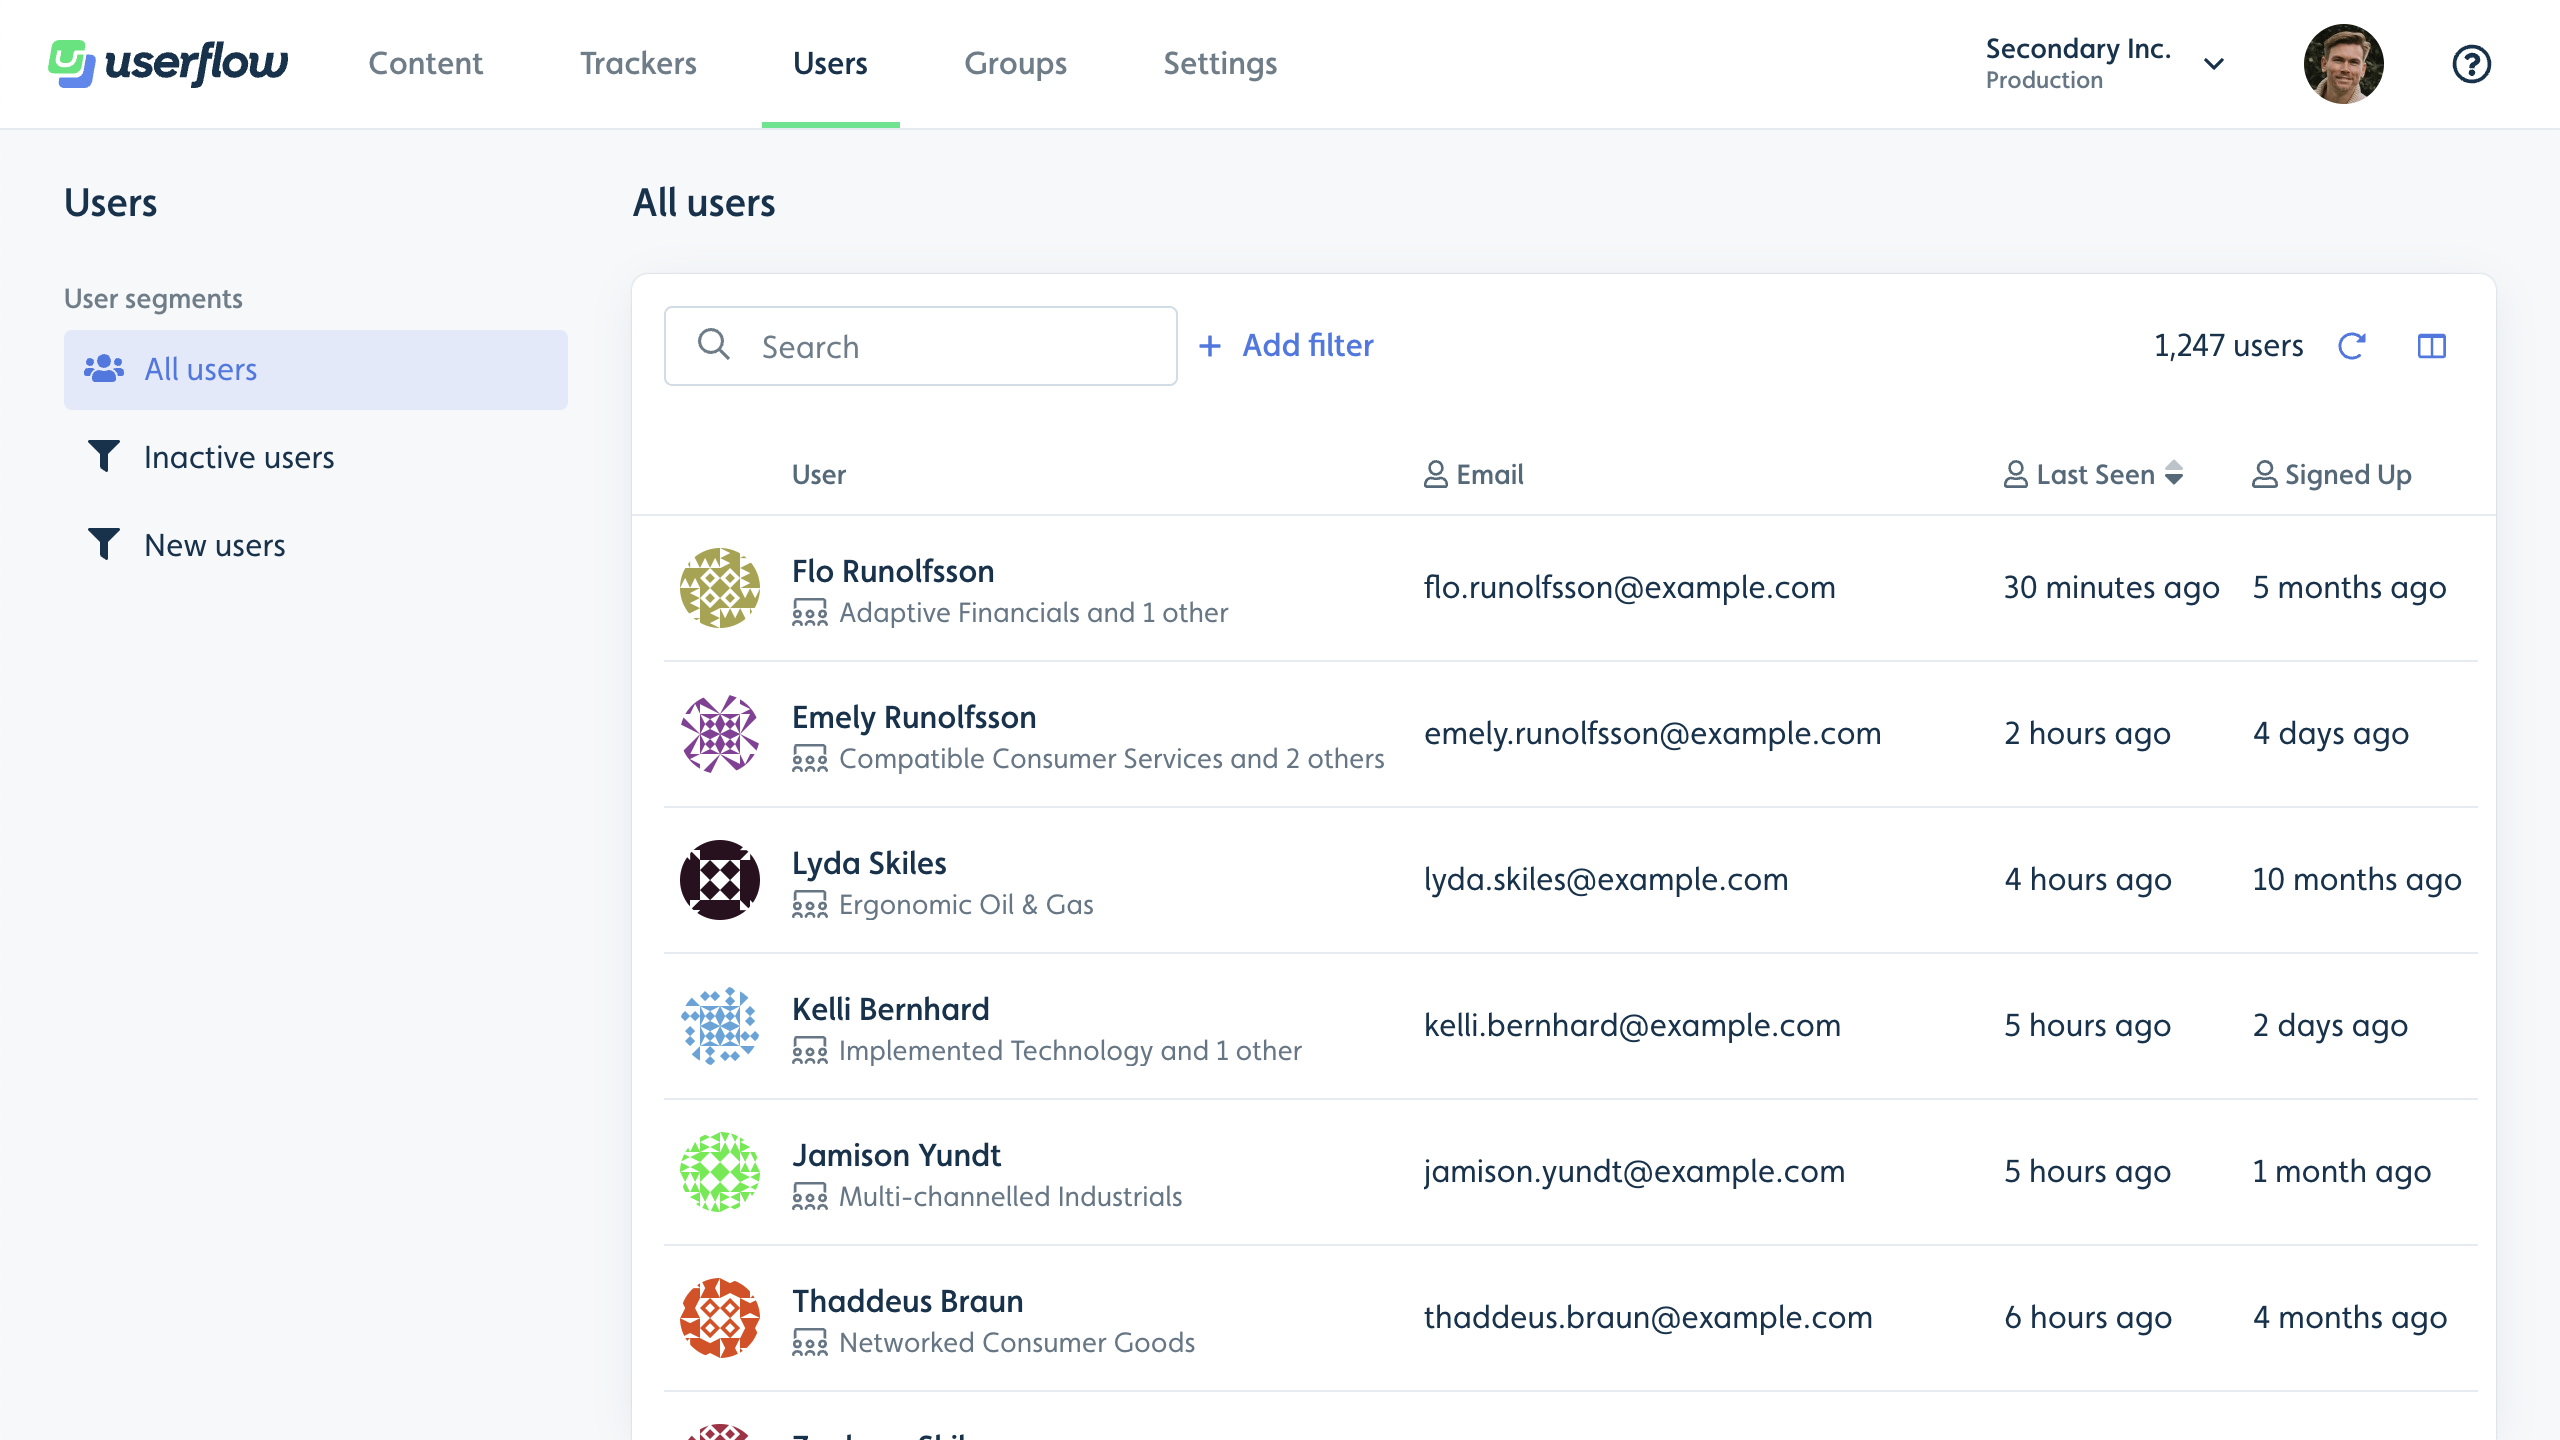
Task: Click the 'Ergonomic Oil & Gas' company
Action: coord(966,904)
